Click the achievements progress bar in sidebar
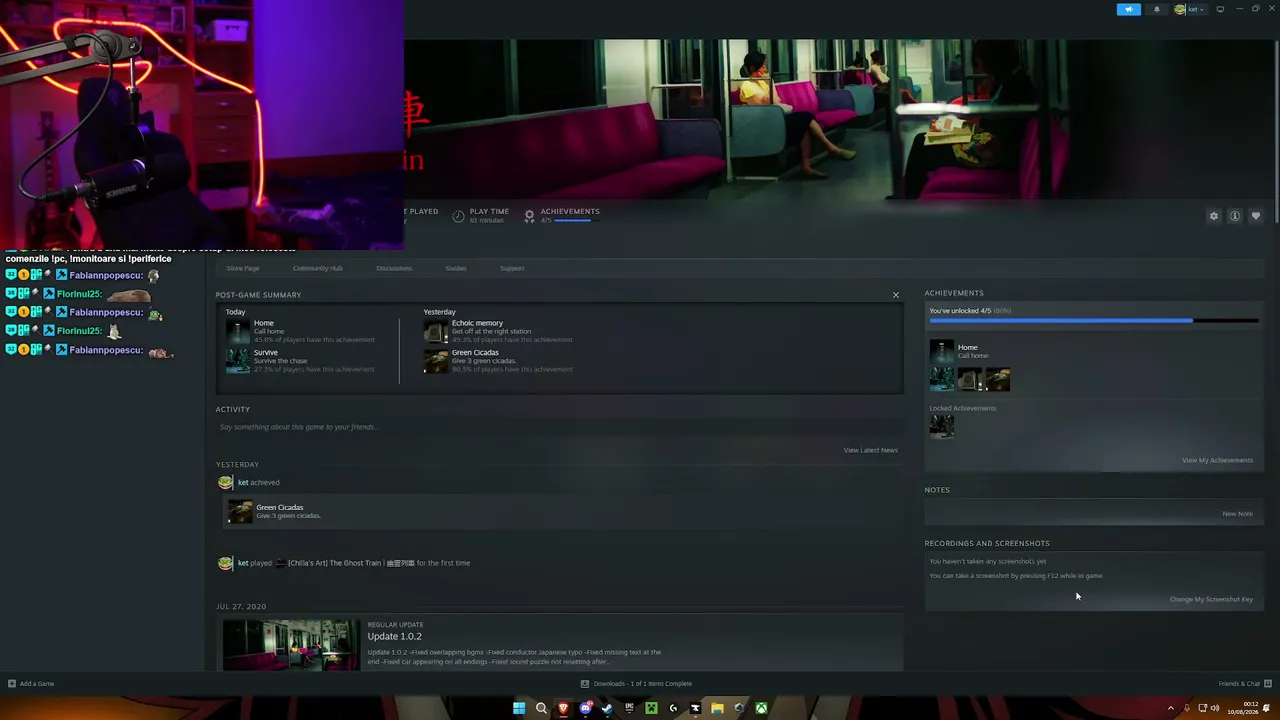 [x=1094, y=320]
